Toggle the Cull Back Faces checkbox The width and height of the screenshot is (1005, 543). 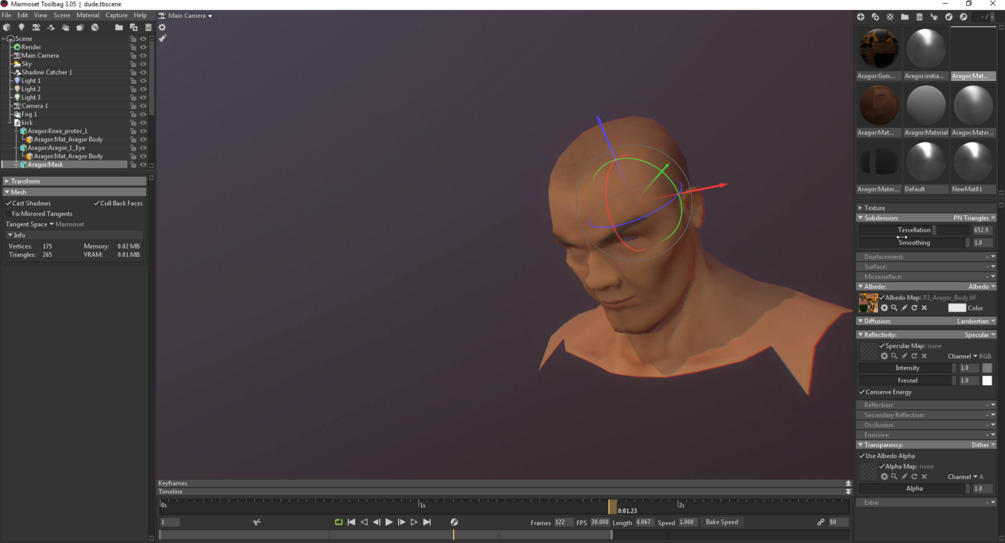[97, 203]
